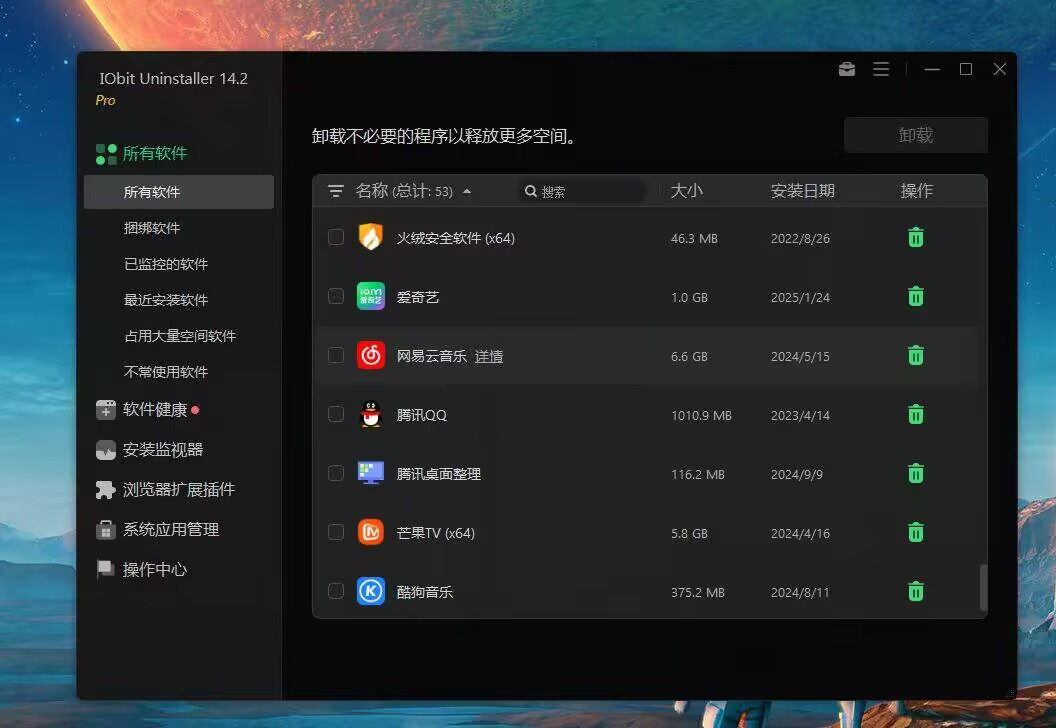The width and height of the screenshot is (1056, 728).
Task: Click the 所有软件 green grid icon
Action: (106, 154)
